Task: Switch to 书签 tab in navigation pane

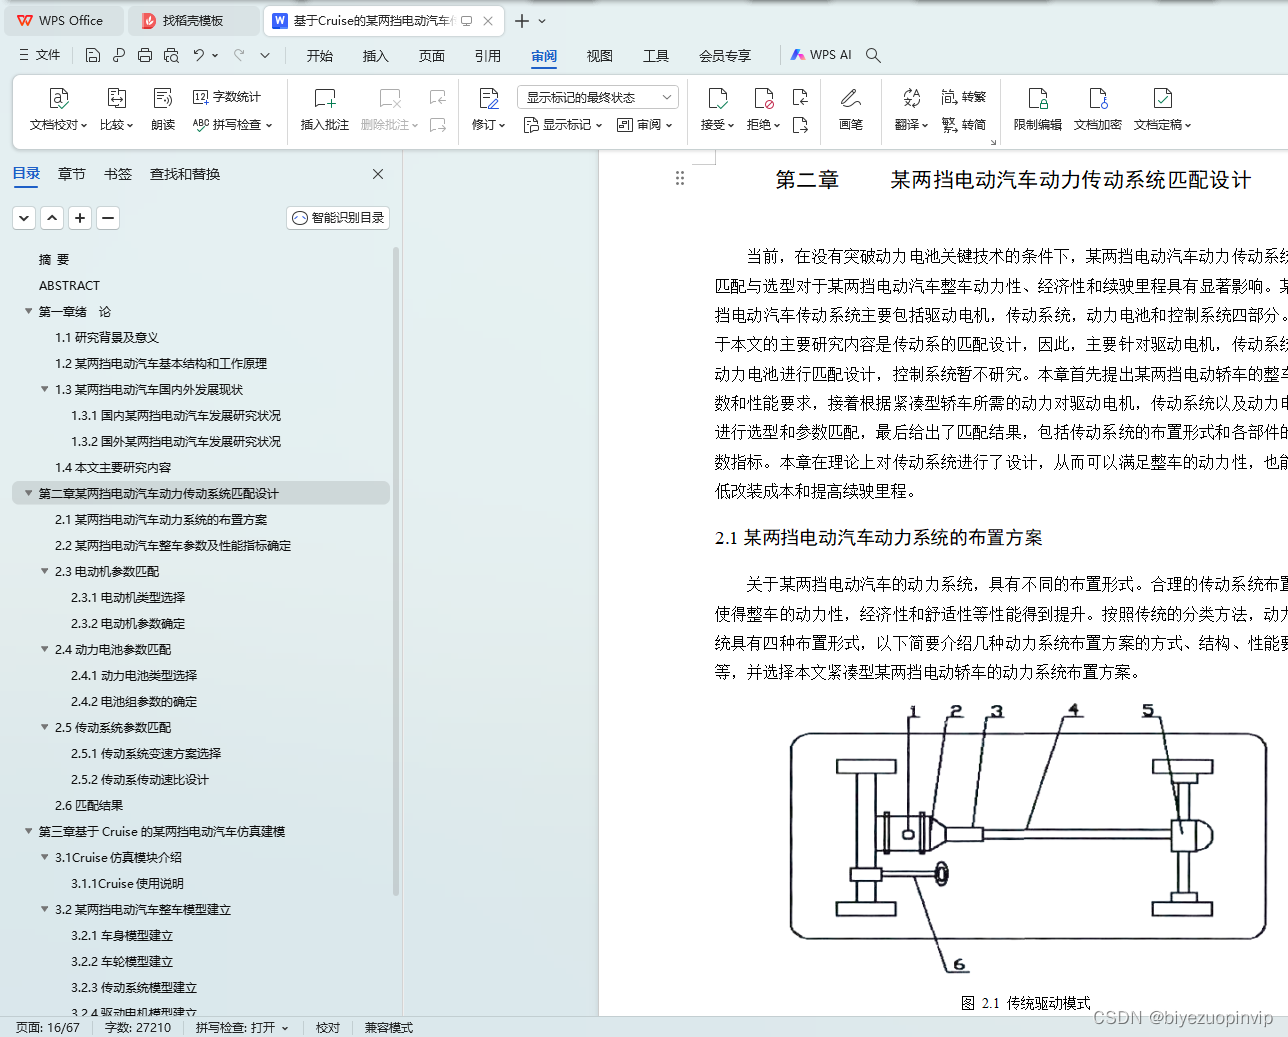Action: coord(118,174)
